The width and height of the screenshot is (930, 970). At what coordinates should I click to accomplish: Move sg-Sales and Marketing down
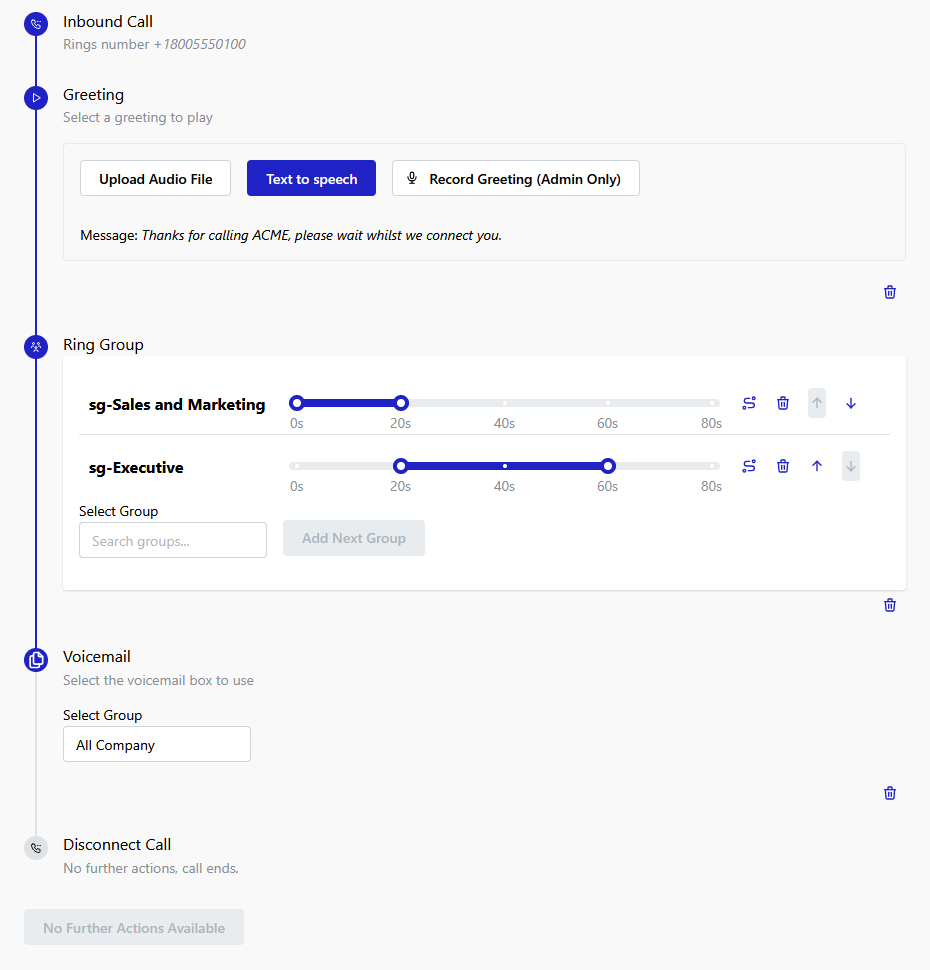(851, 403)
